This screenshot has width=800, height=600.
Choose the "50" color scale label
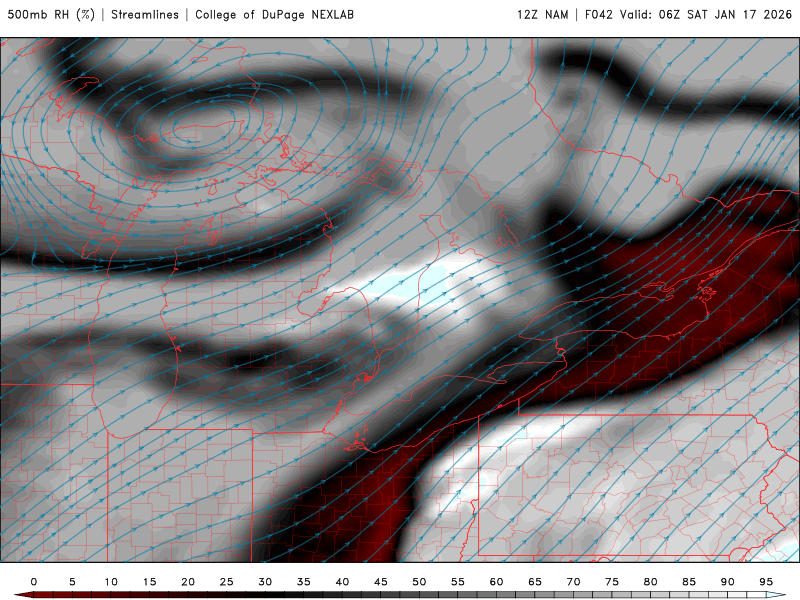pyautogui.click(x=419, y=582)
